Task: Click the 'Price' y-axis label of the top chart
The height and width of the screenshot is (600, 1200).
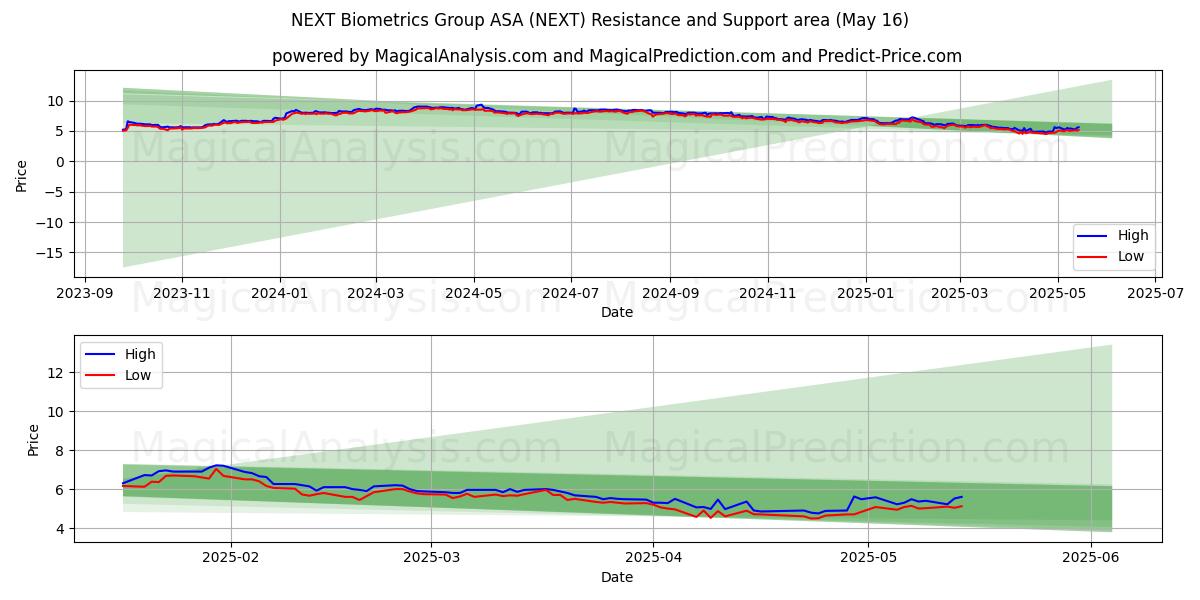Action: [x=22, y=175]
